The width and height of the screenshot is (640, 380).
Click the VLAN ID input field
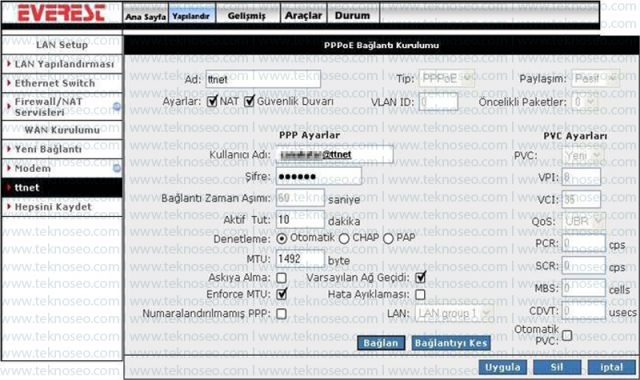tap(438, 102)
